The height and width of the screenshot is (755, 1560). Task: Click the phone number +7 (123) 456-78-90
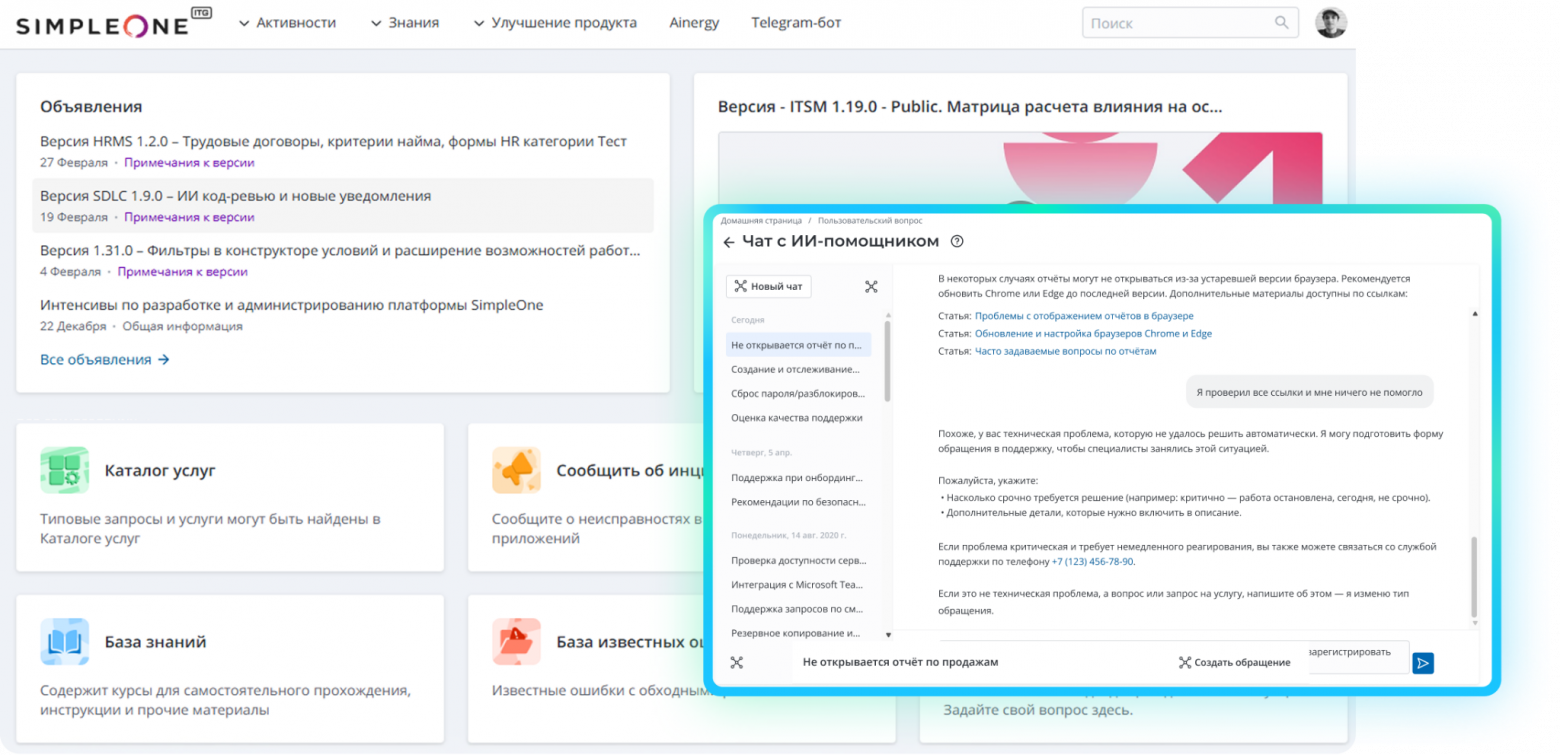click(1093, 561)
